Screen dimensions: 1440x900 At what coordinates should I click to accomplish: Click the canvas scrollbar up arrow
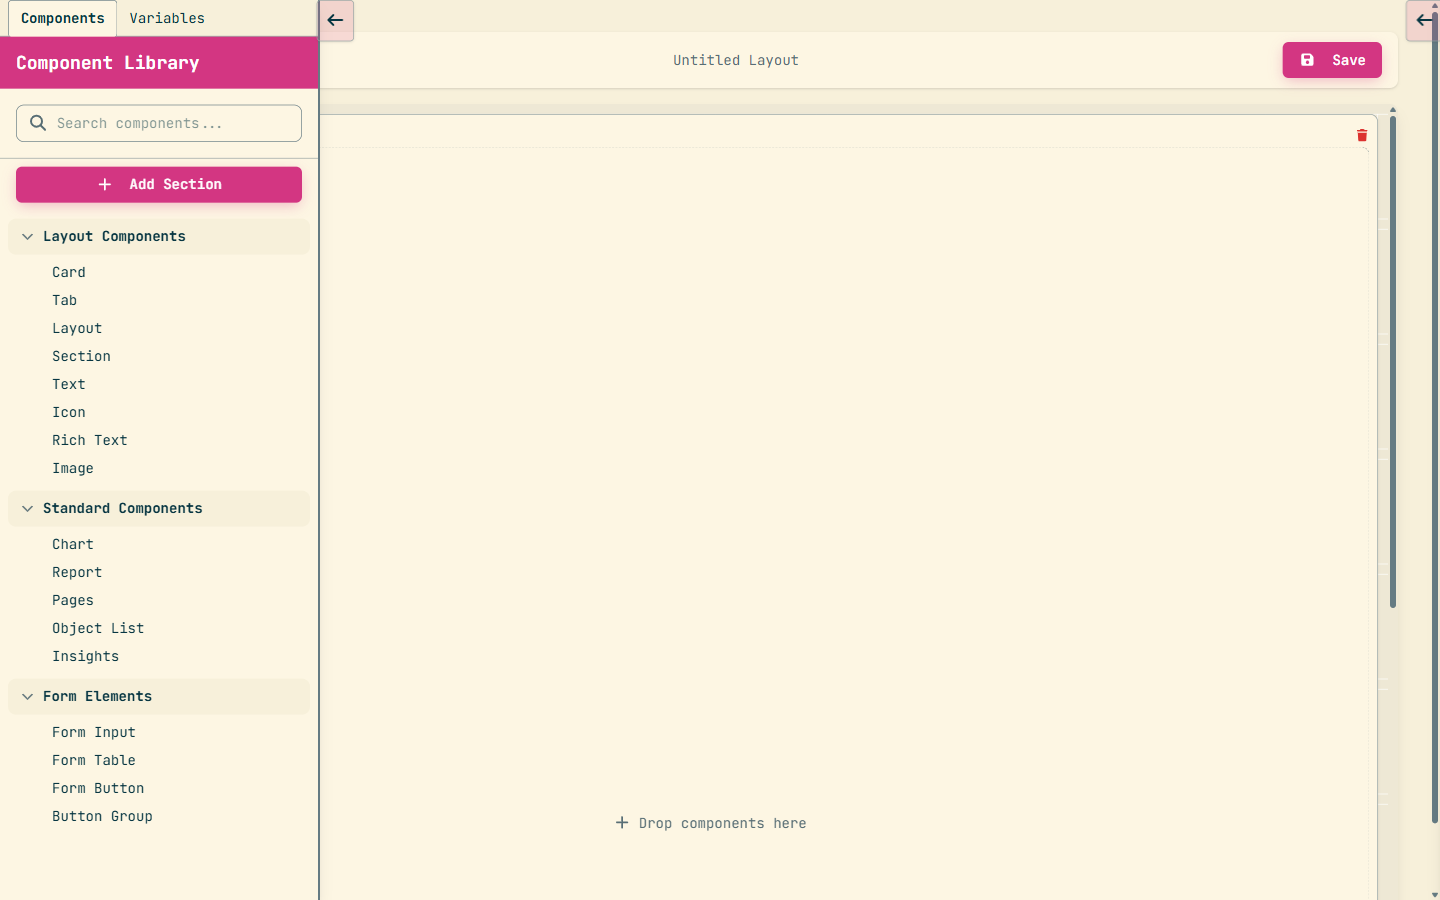(x=1392, y=110)
